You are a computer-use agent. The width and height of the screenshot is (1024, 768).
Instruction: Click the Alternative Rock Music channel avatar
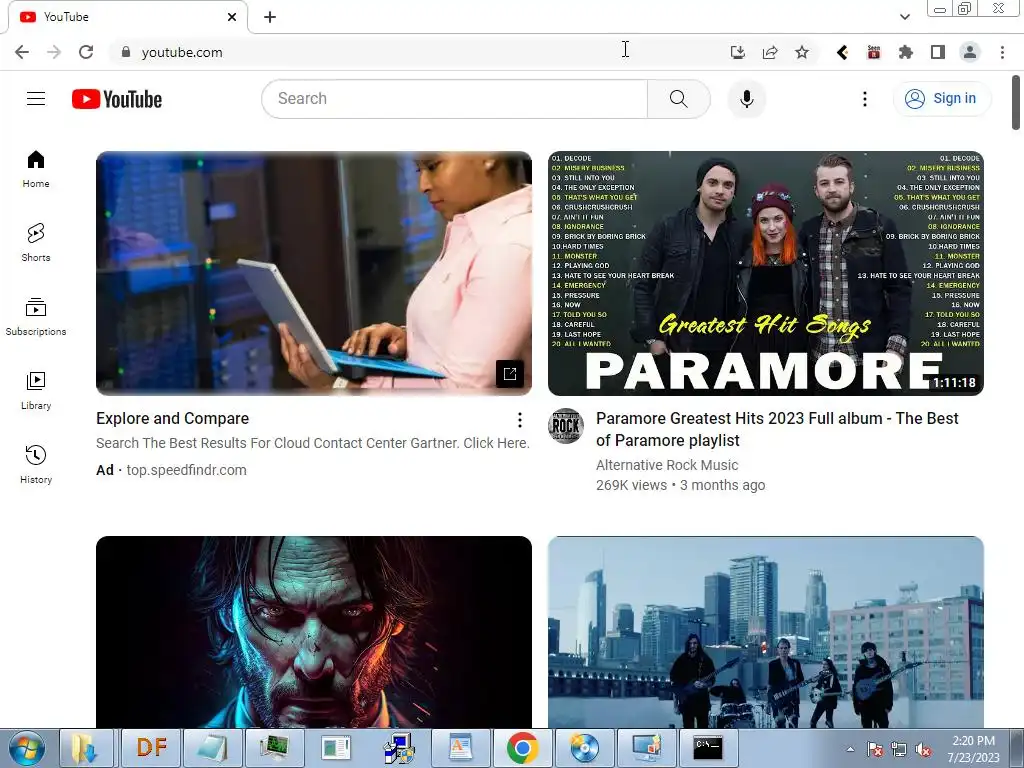click(x=566, y=426)
